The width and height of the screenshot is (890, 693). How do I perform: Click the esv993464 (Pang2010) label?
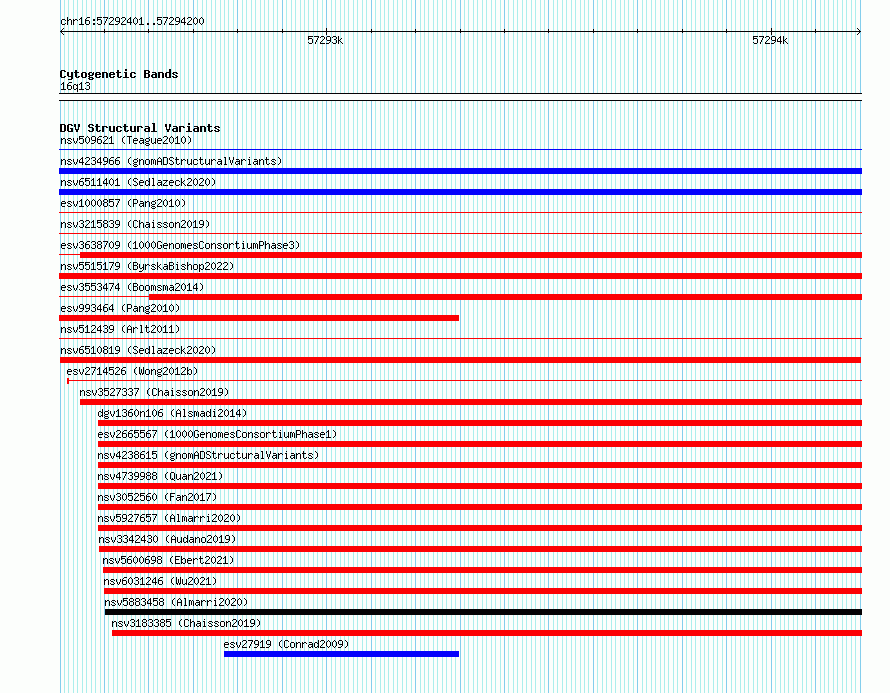pyautogui.click(x=120, y=308)
